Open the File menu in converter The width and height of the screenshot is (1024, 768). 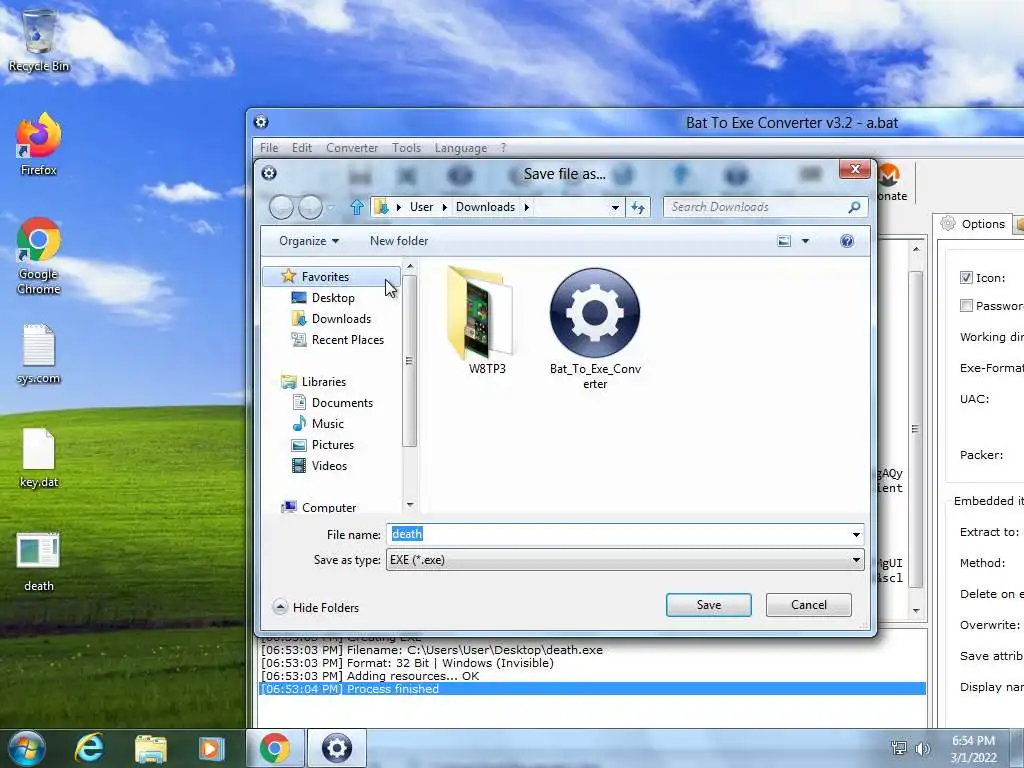pos(268,148)
